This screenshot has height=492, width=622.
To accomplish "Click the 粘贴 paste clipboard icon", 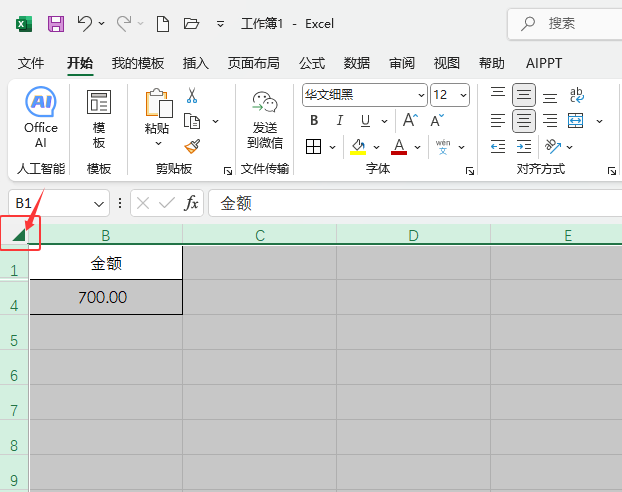I will point(159,103).
